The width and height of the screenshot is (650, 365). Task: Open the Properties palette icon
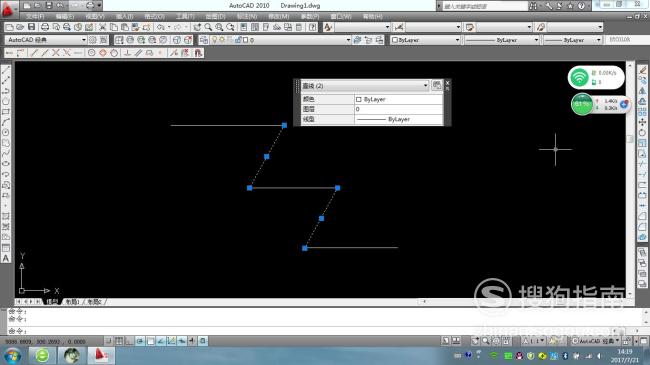click(244, 27)
